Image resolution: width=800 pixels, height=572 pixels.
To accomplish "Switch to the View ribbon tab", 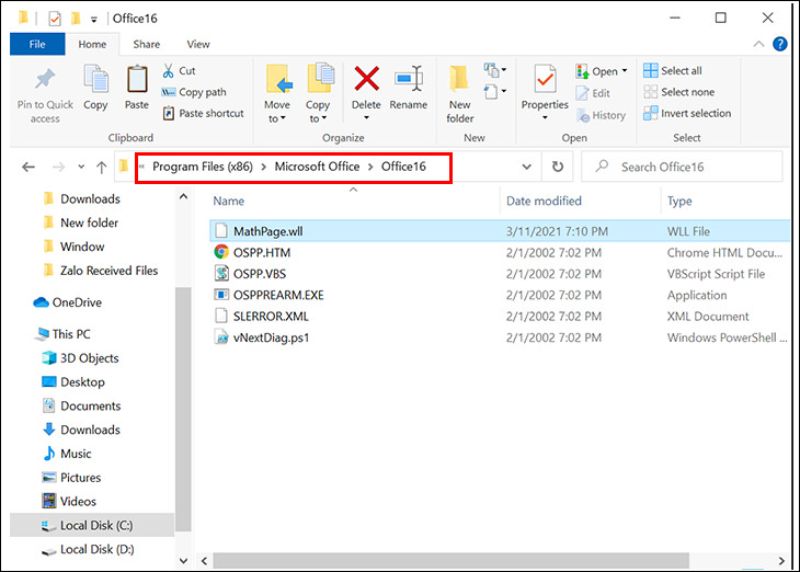I will click(x=198, y=44).
